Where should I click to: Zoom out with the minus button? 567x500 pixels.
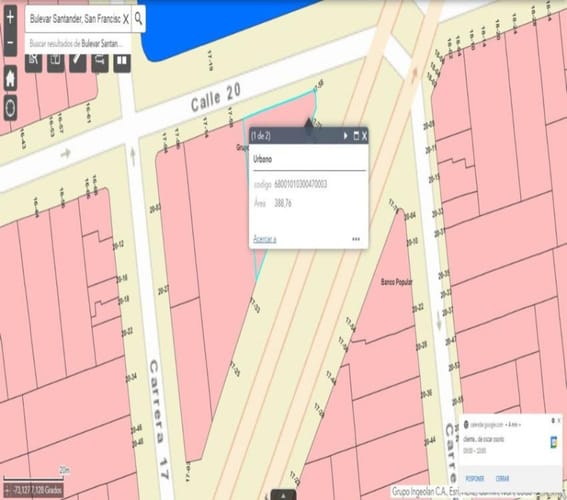tap(10, 43)
